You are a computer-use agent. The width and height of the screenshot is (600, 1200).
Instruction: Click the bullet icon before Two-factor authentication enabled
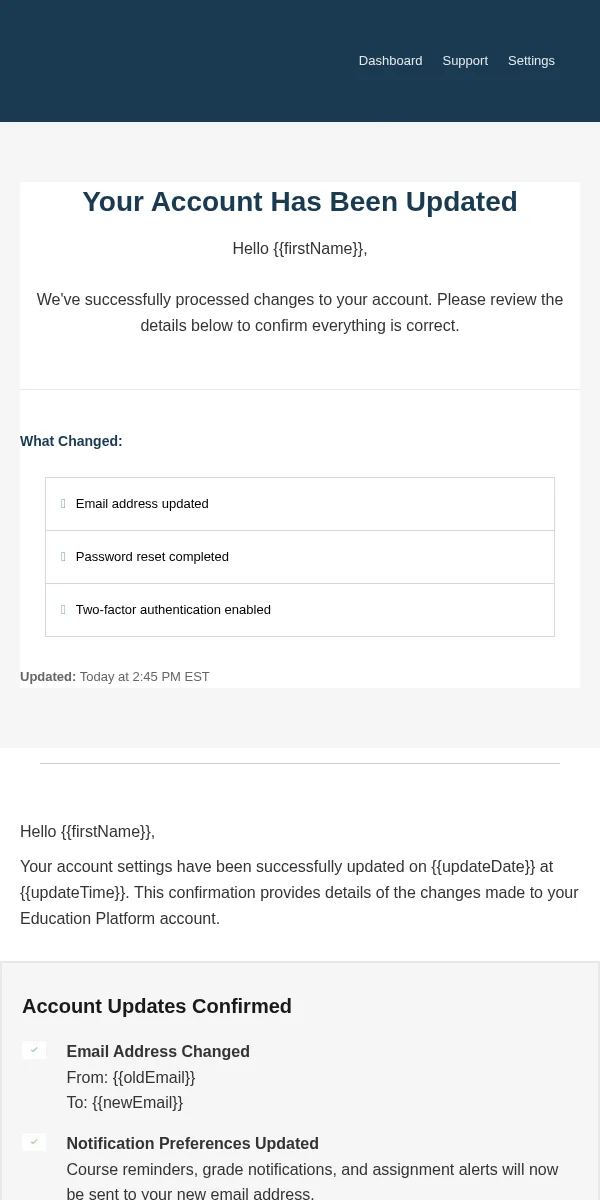(x=63, y=610)
